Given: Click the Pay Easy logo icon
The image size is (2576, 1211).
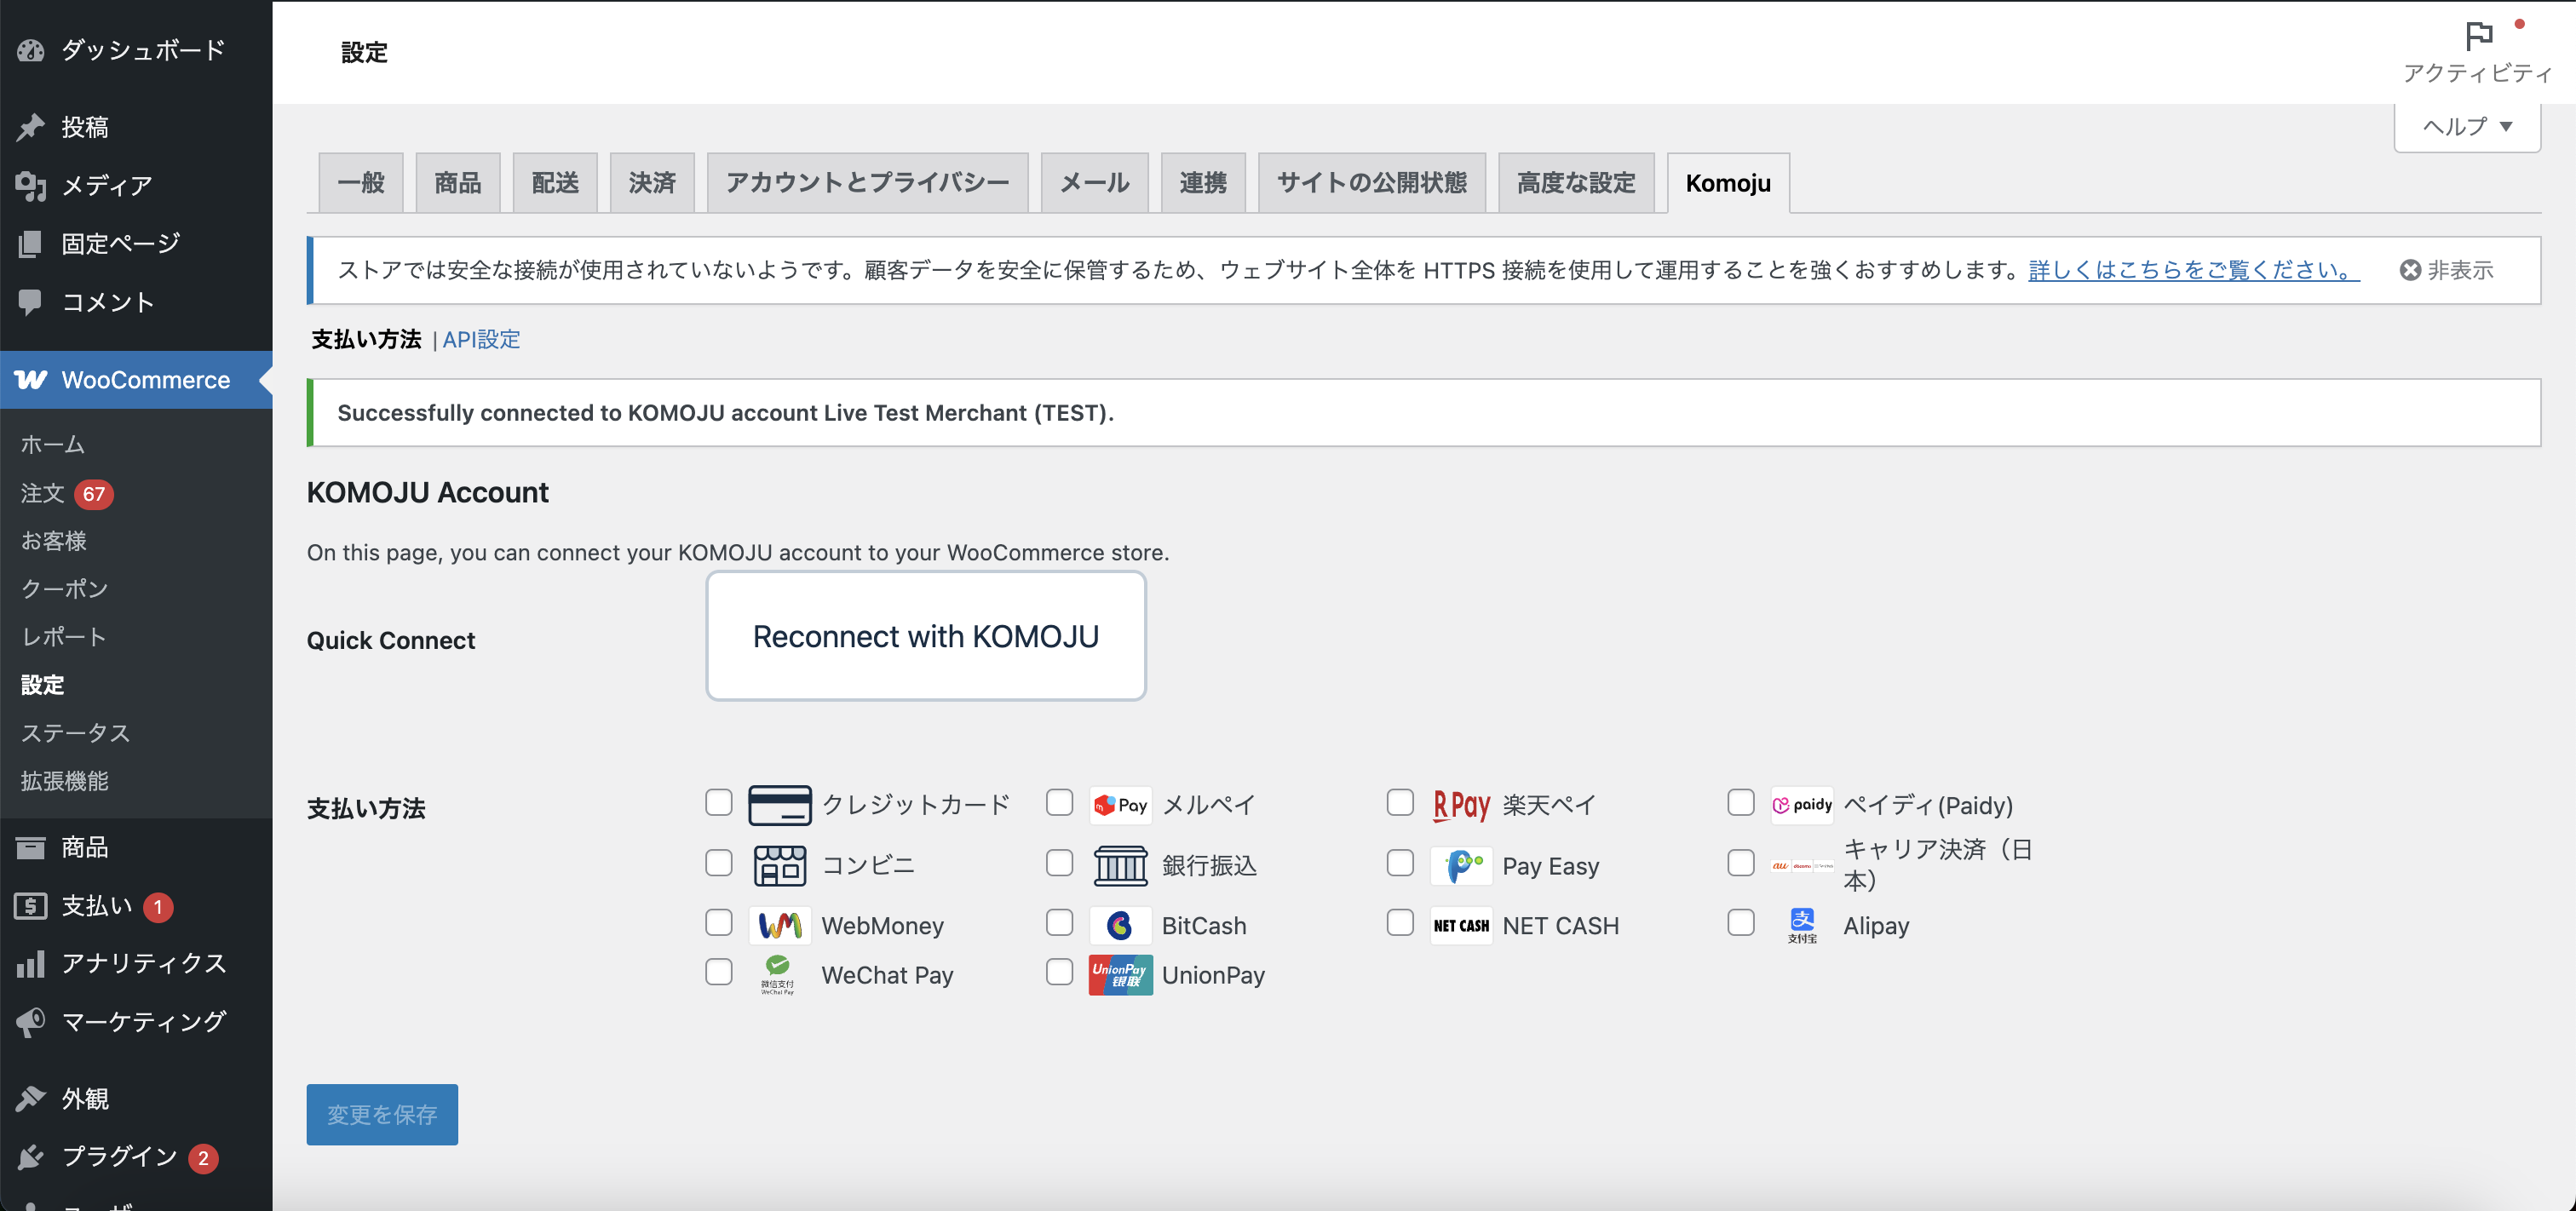Looking at the screenshot, I should tap(1461, 866).
